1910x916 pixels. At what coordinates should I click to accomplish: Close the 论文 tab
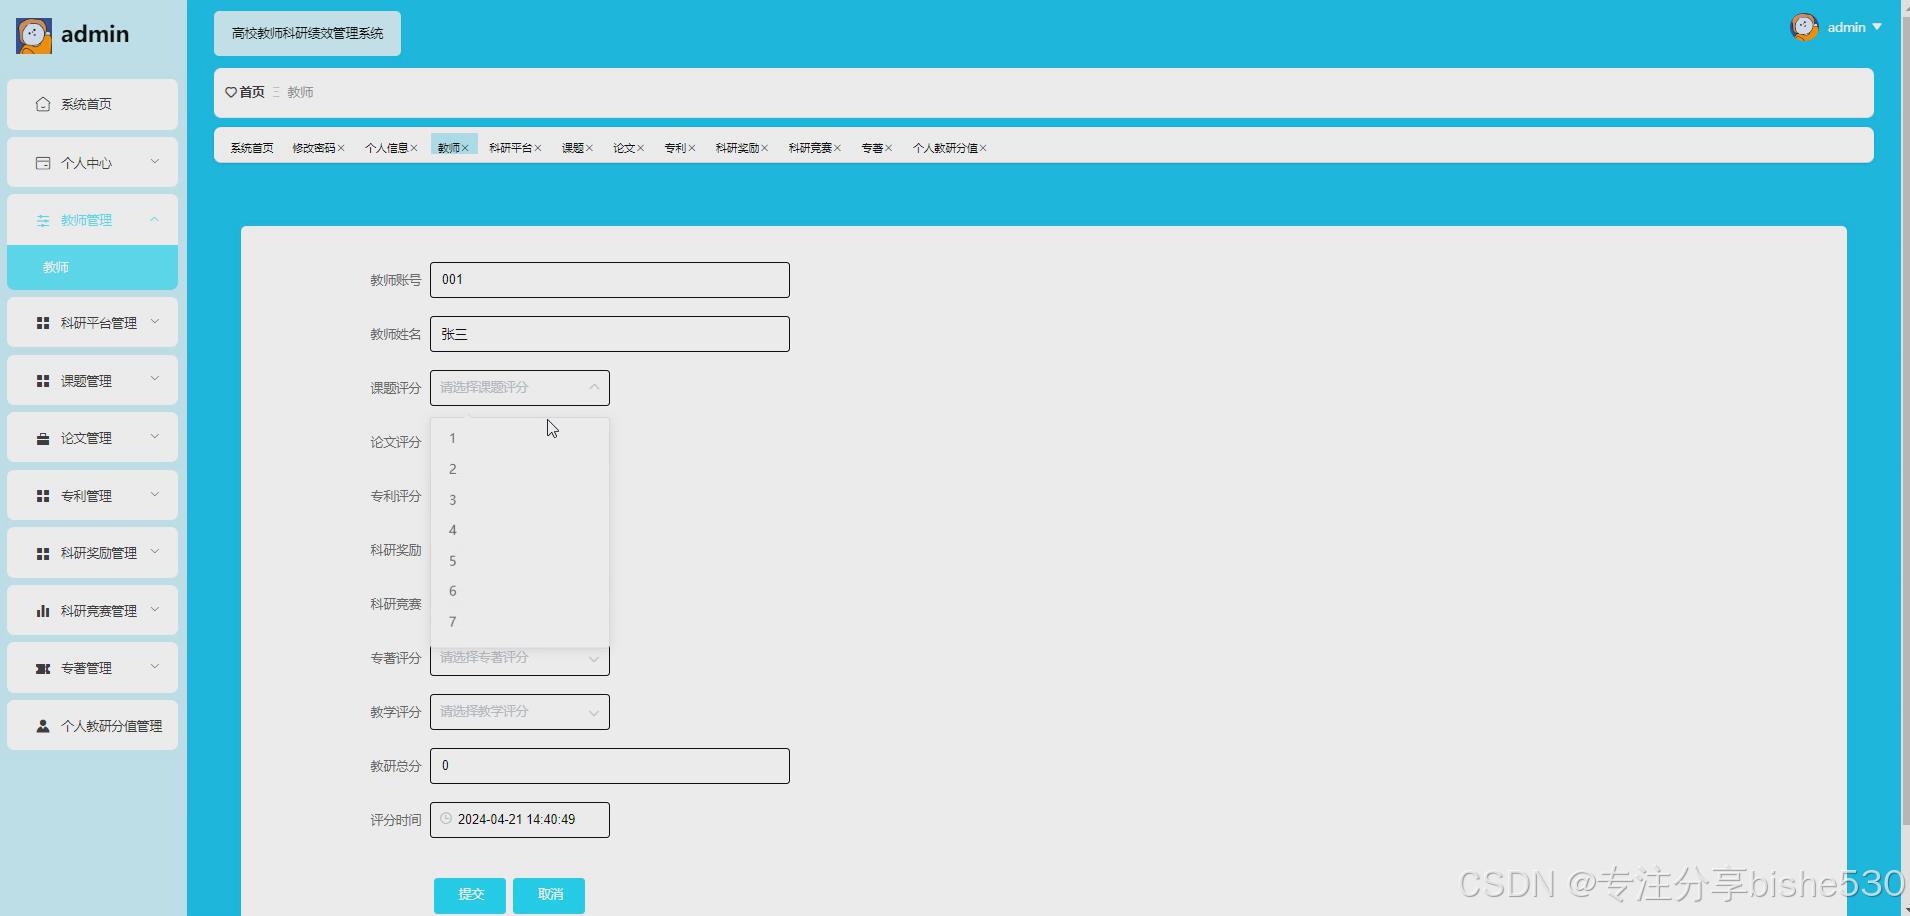[641, 148]
